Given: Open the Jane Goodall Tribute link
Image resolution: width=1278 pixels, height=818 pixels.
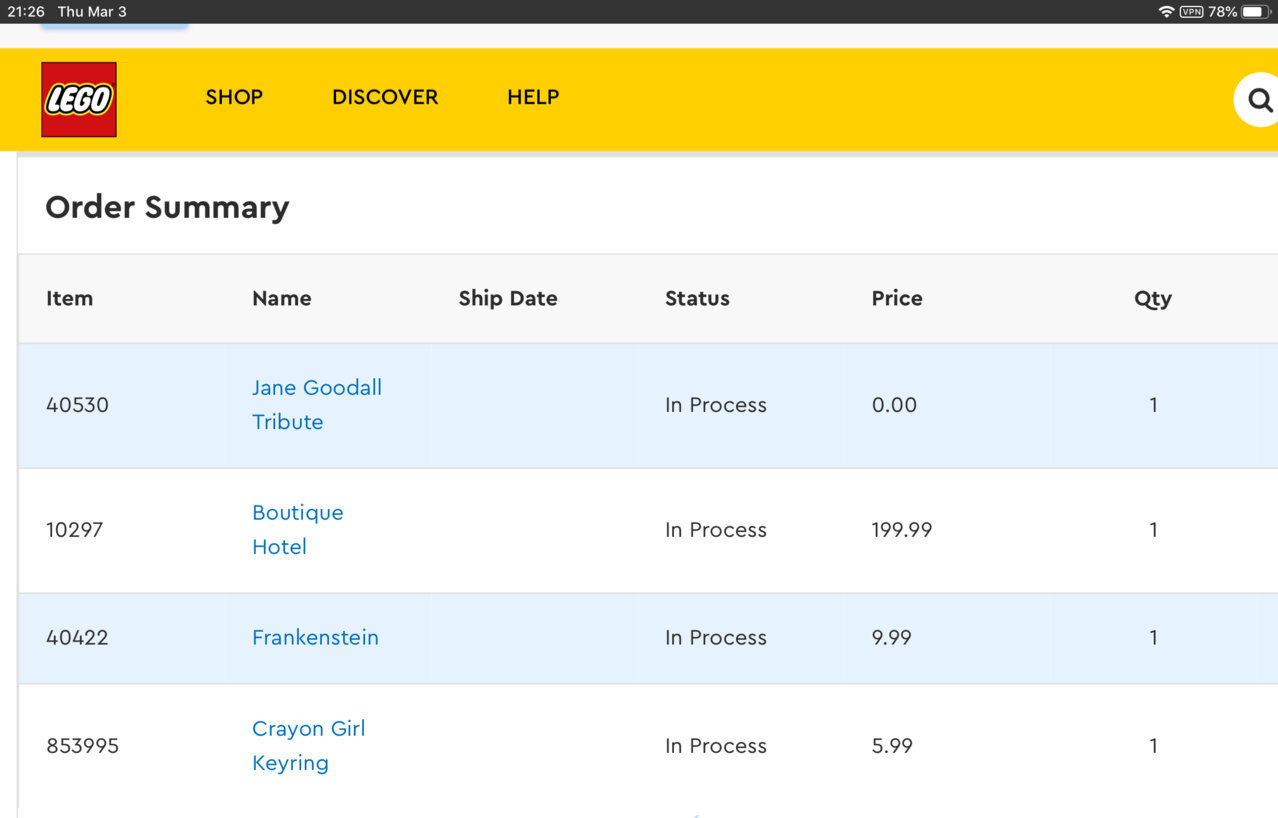Looking at the screenshot, I should pos(317,405).
